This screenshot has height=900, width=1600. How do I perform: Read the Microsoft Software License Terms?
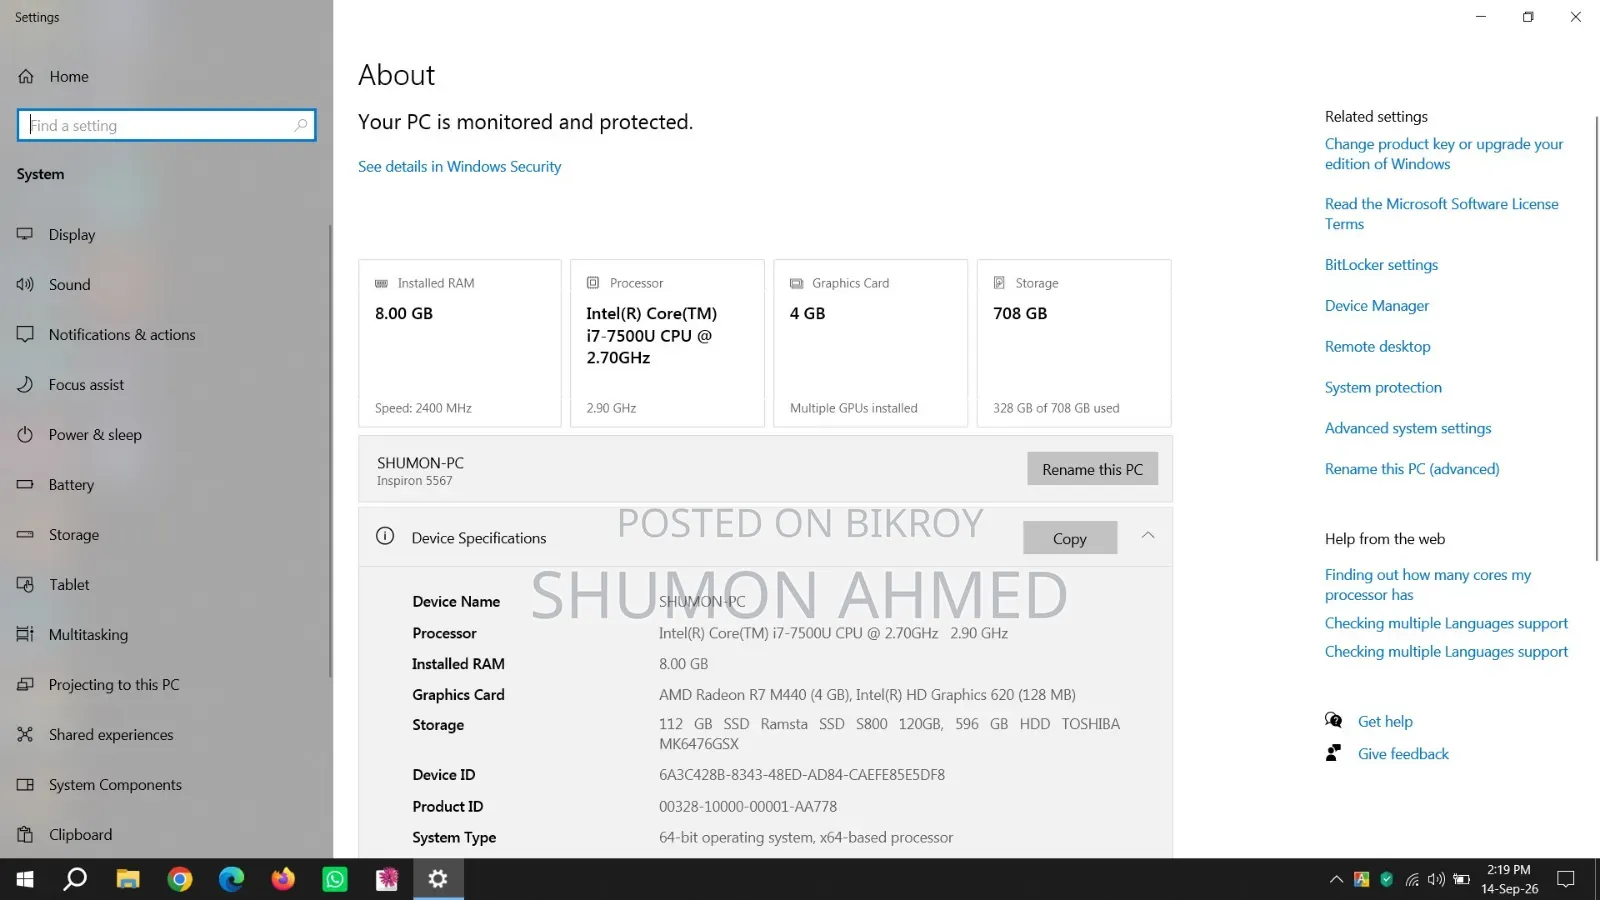pyautogui.click(x=1442, y=214)
